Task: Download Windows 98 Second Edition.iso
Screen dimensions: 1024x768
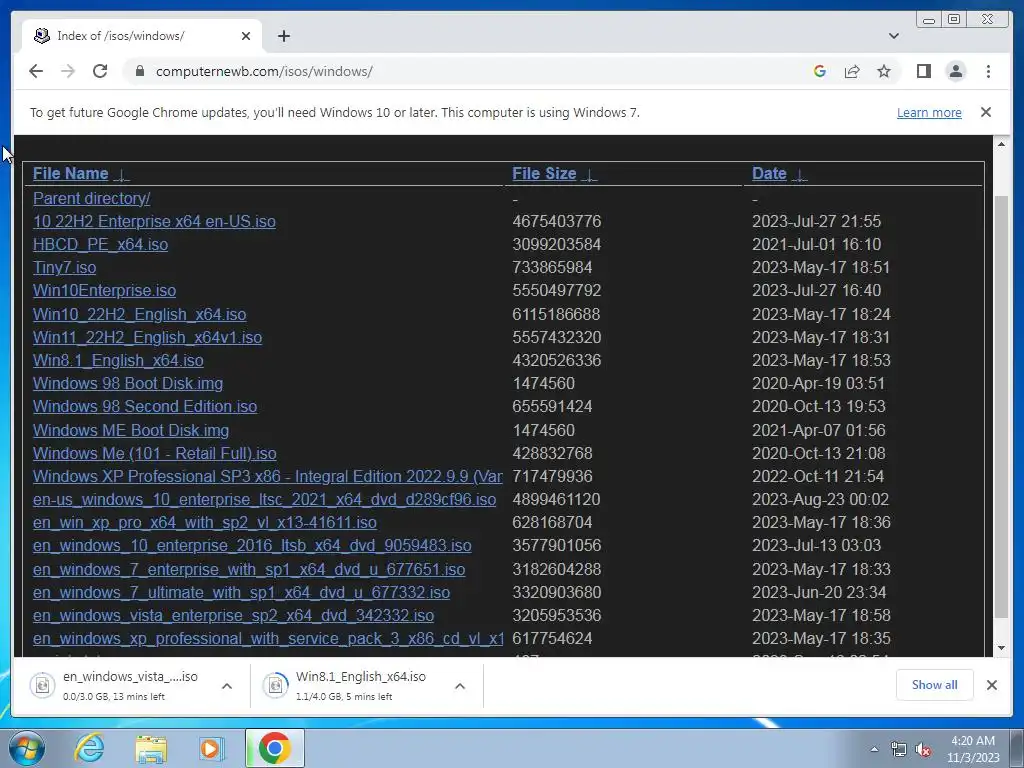Action: [144, 406]
